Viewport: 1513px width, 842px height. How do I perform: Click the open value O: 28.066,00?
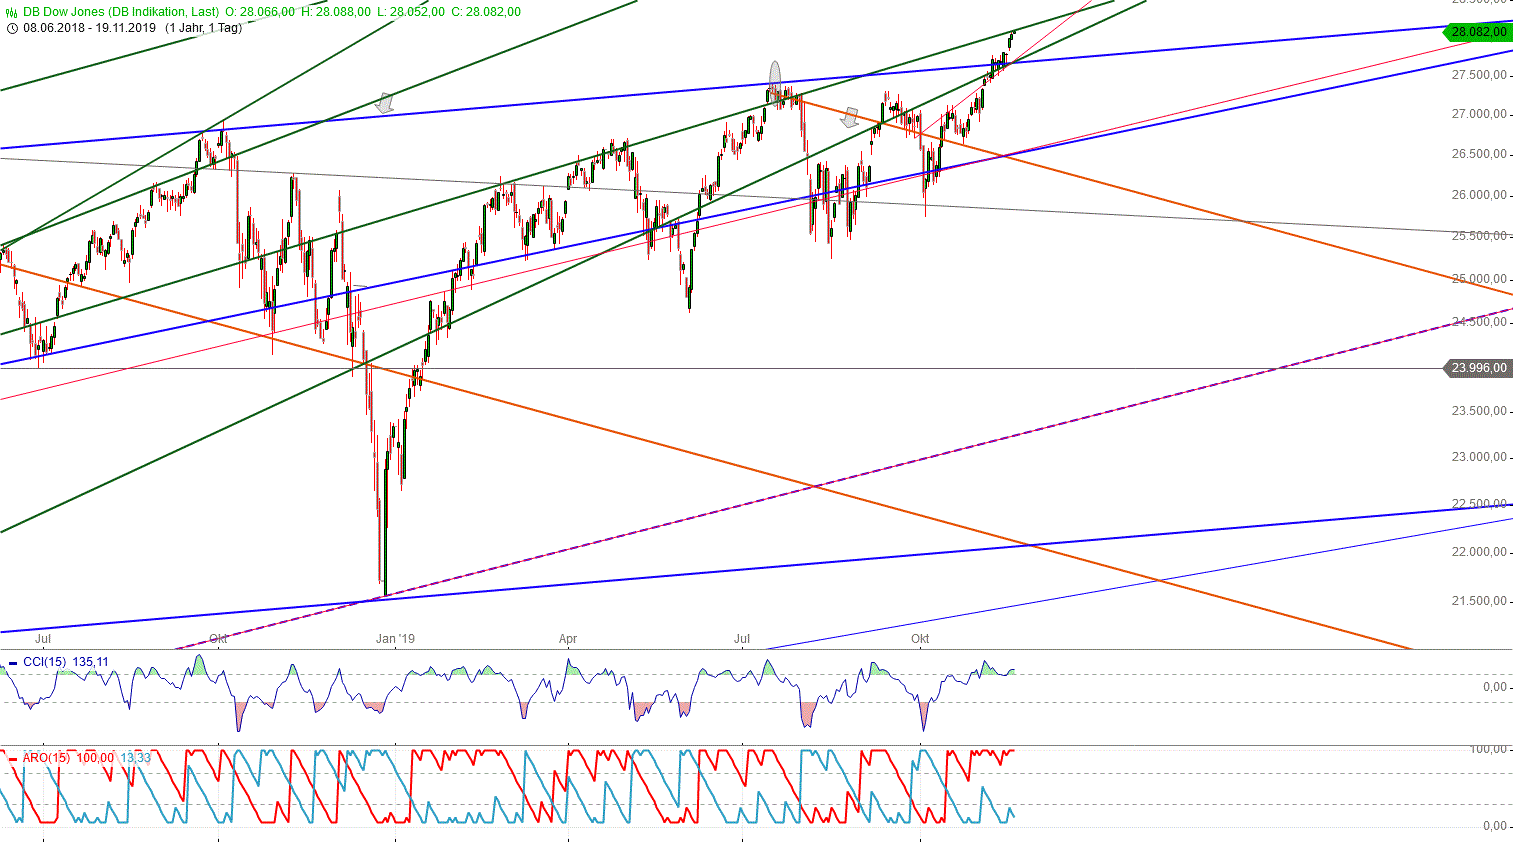tap(260, 12)
